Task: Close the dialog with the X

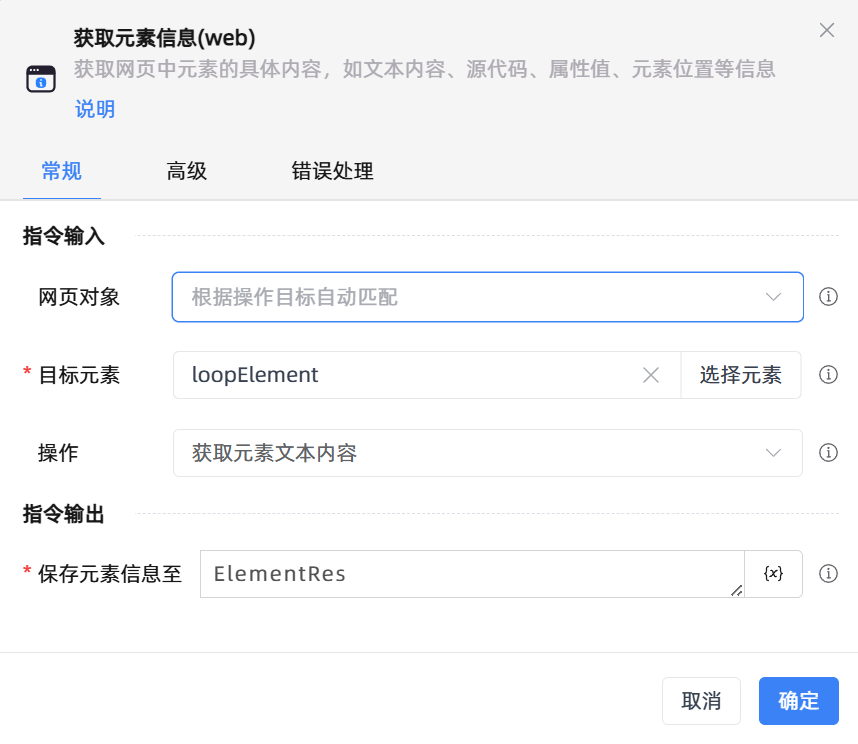Action: click(x=826, y=30)
